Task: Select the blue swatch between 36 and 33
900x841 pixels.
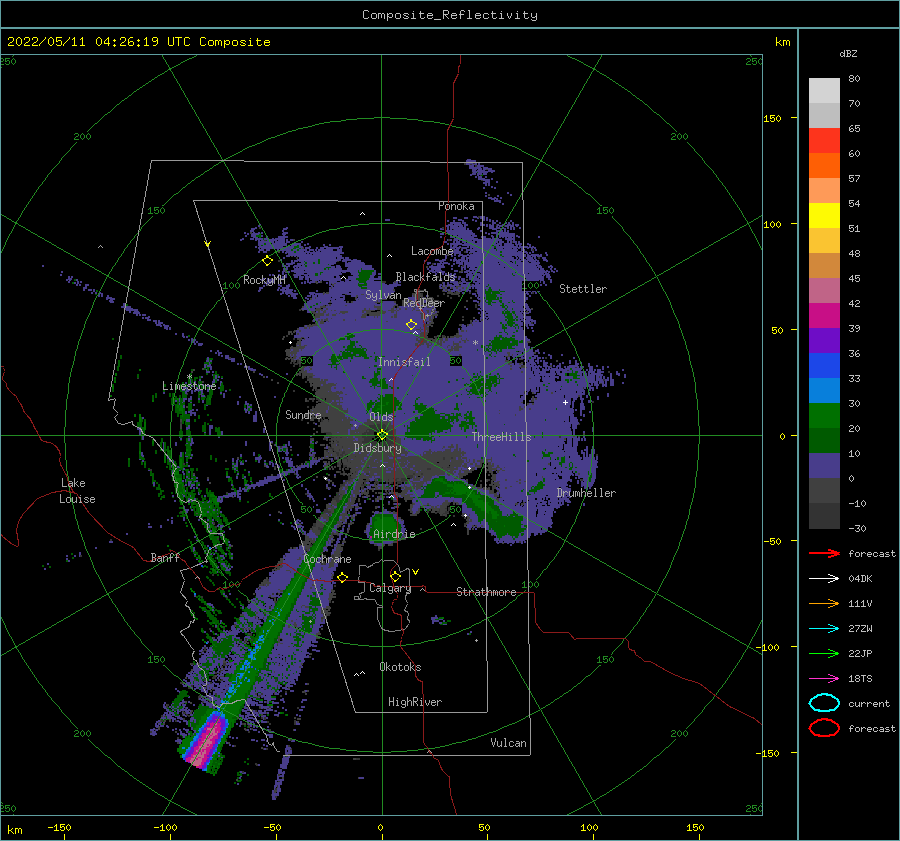Action: click(x=824, y=366)
